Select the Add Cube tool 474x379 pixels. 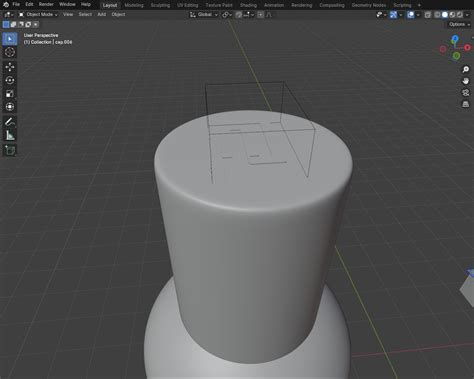point(10,150)
